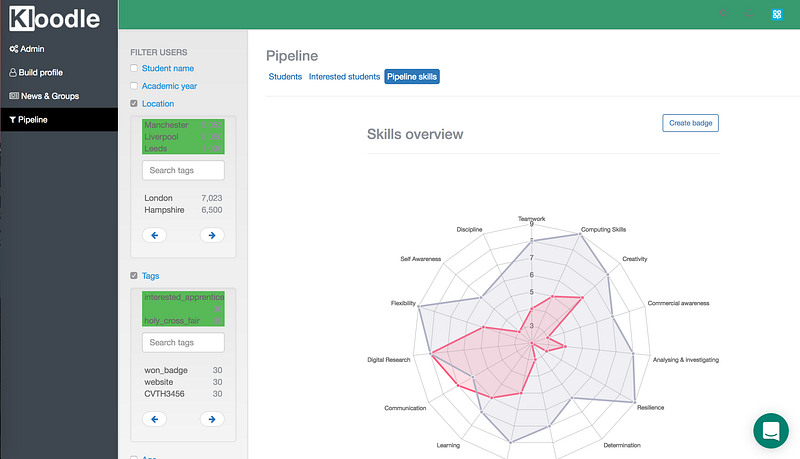
Task: Go to next page of Location tags
Action: point(211,235)
